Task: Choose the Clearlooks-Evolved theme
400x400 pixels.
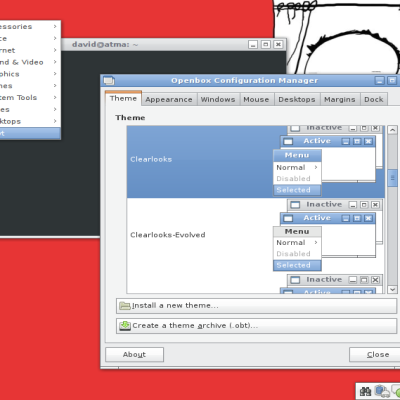Action: click(x=256, y=235)
